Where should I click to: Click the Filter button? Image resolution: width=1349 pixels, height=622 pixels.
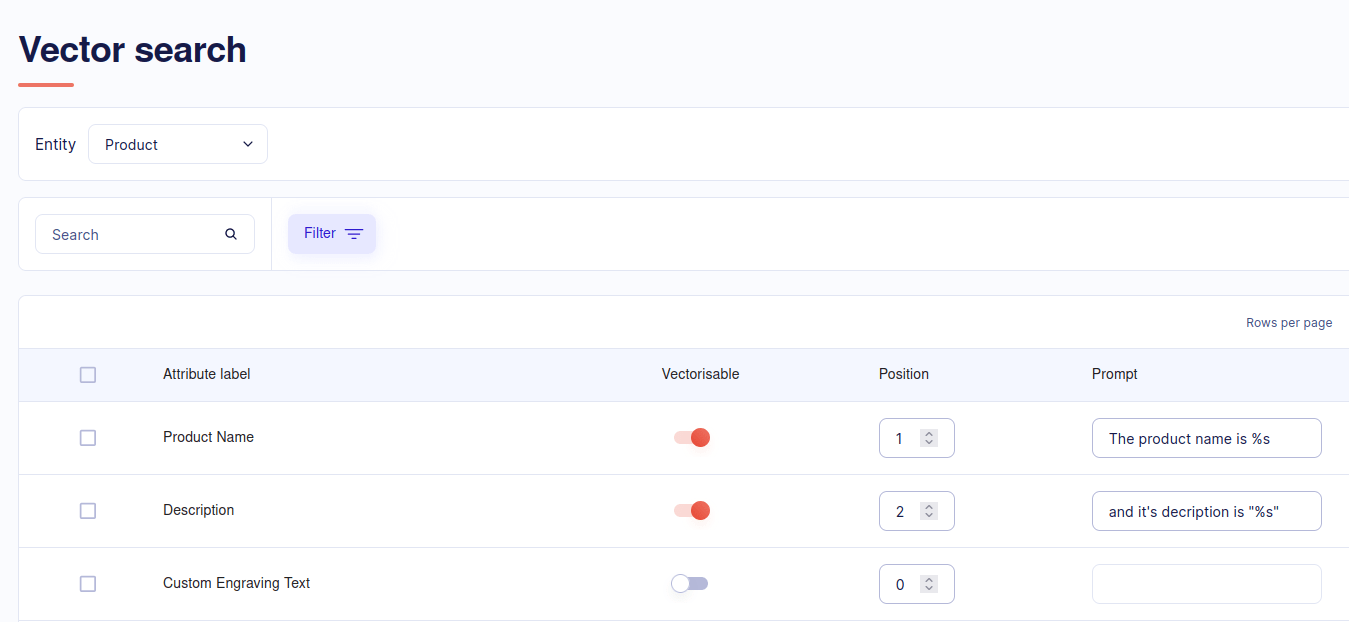coord(331,233)
